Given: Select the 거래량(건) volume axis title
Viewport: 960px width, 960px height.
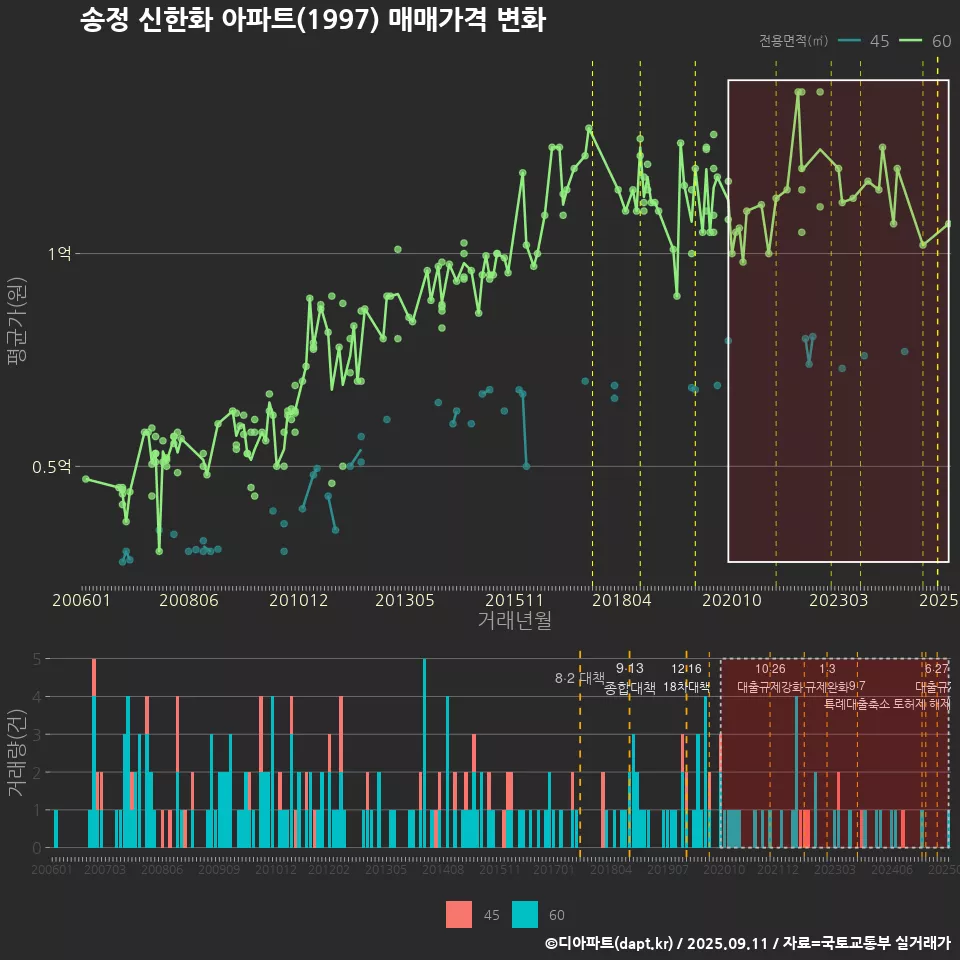Looking at the screenshot, I should tap(17, 753).
